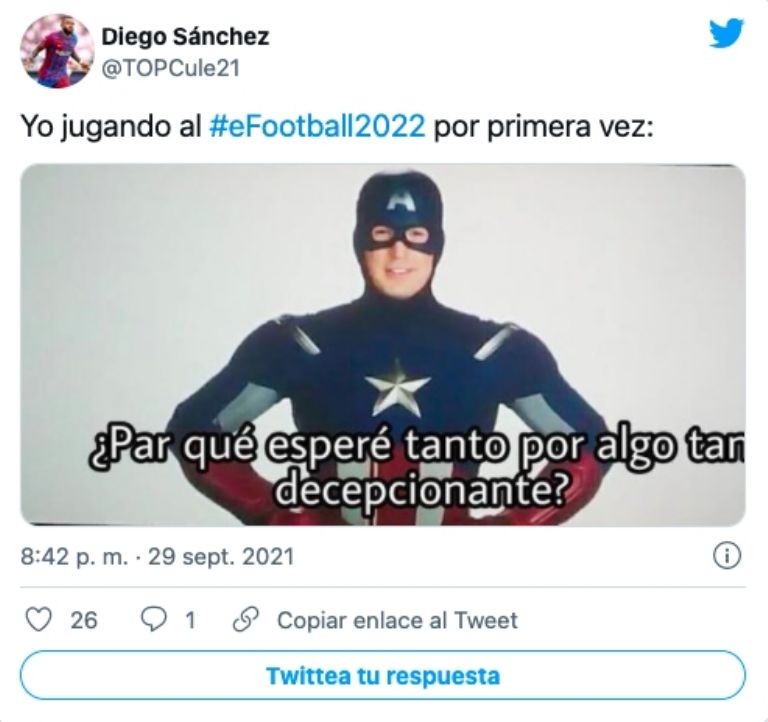Open Diego Sánchez's profile avatar
Screen dimensions: 768x722
(x=57, y=51)
